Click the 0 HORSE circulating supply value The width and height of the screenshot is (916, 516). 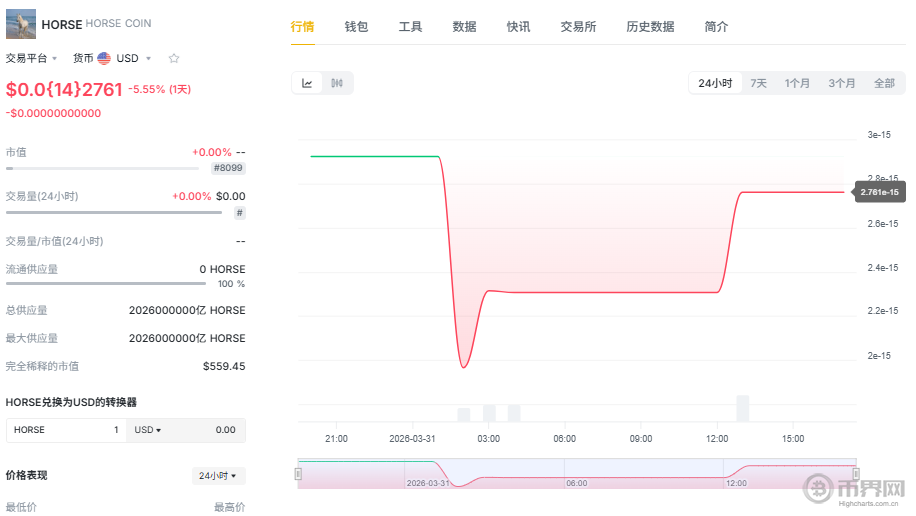pyautogui.click(x=222, y=270)
